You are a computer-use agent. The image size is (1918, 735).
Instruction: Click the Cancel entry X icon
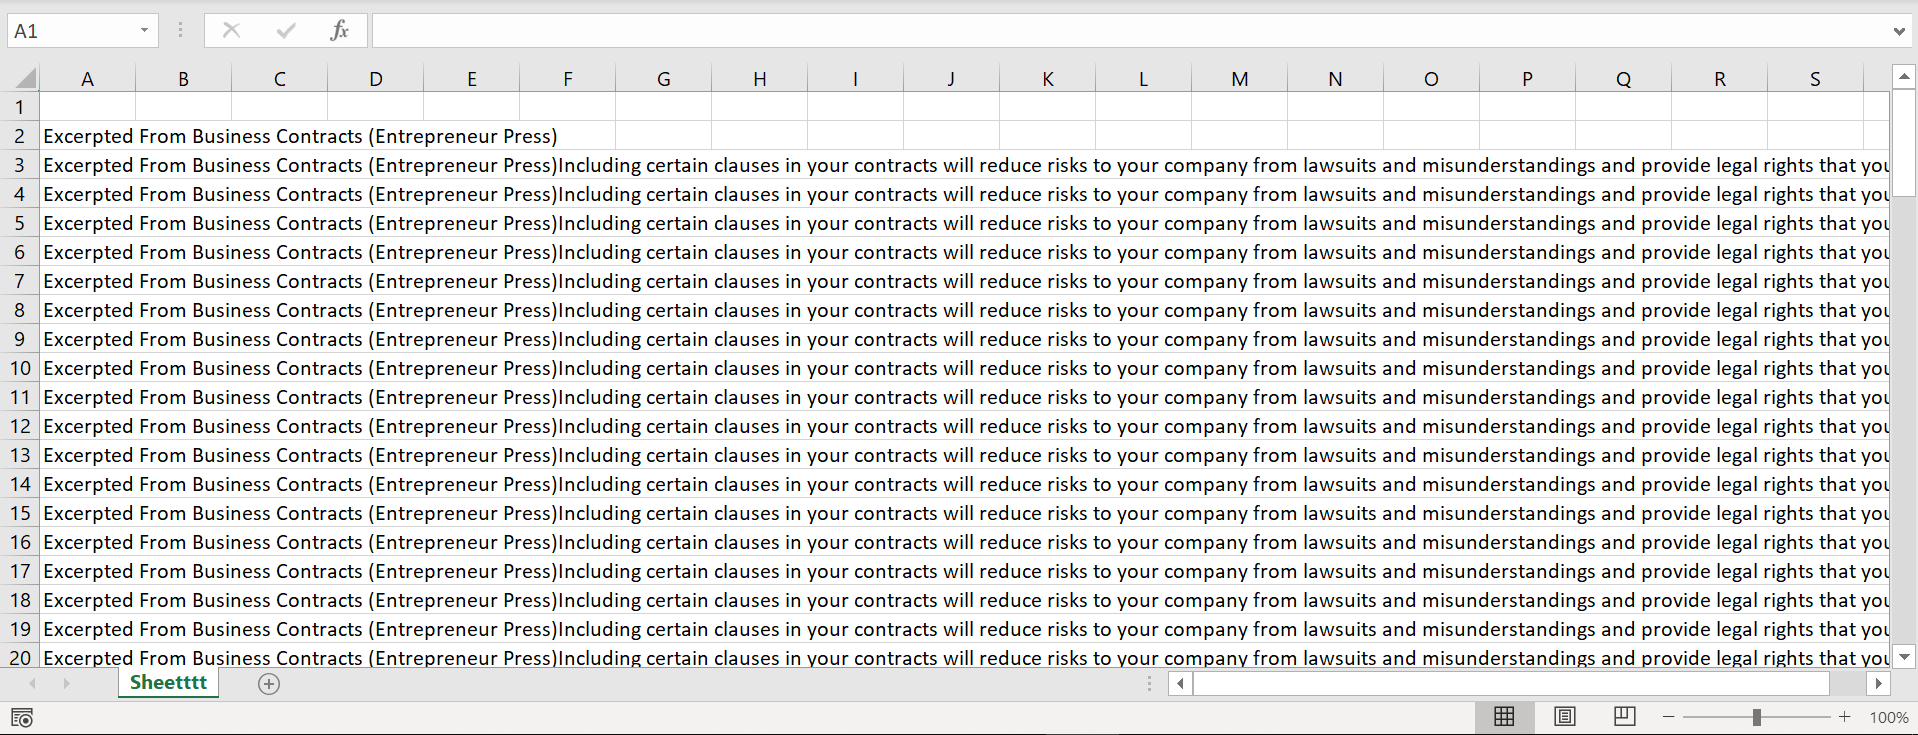pos(231,30)
